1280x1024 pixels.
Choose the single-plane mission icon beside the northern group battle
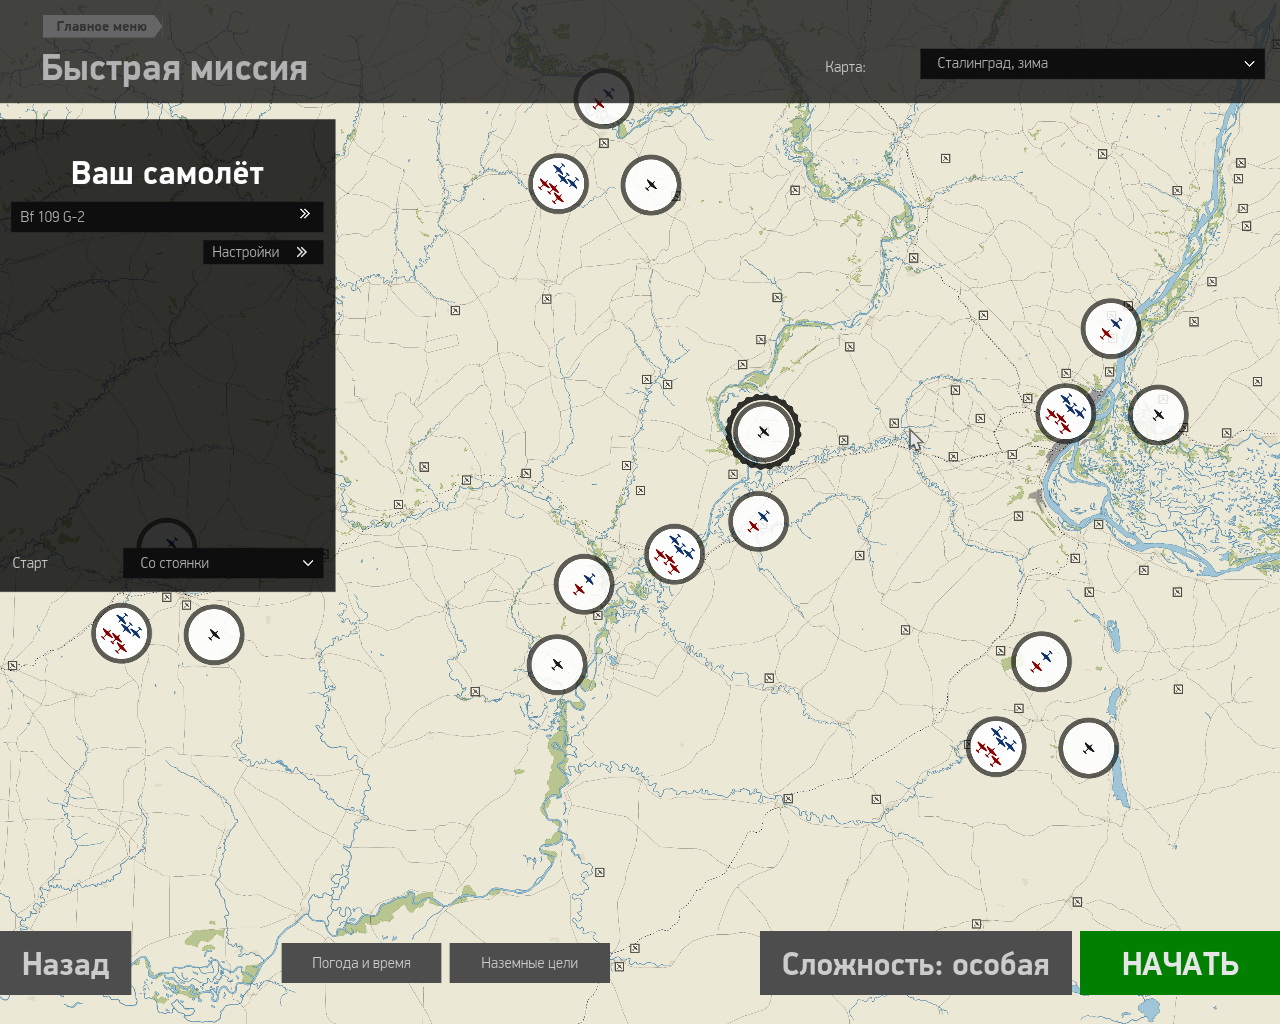(651, 185)
